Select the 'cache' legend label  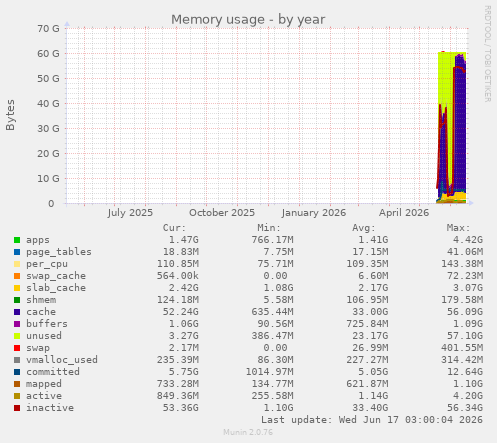tap(41, 312)
